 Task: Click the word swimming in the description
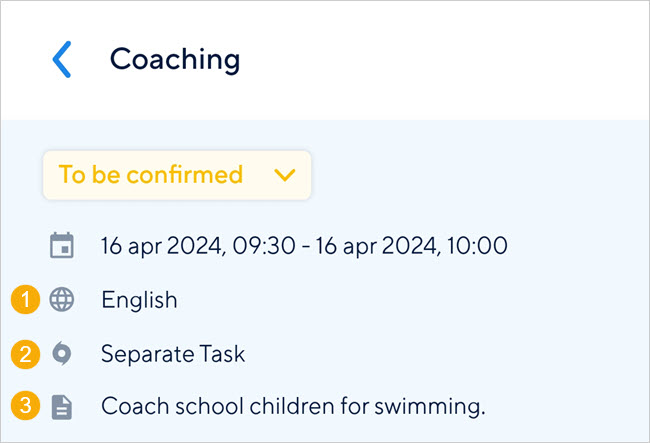pyautogui.click(x=432, y=407)
